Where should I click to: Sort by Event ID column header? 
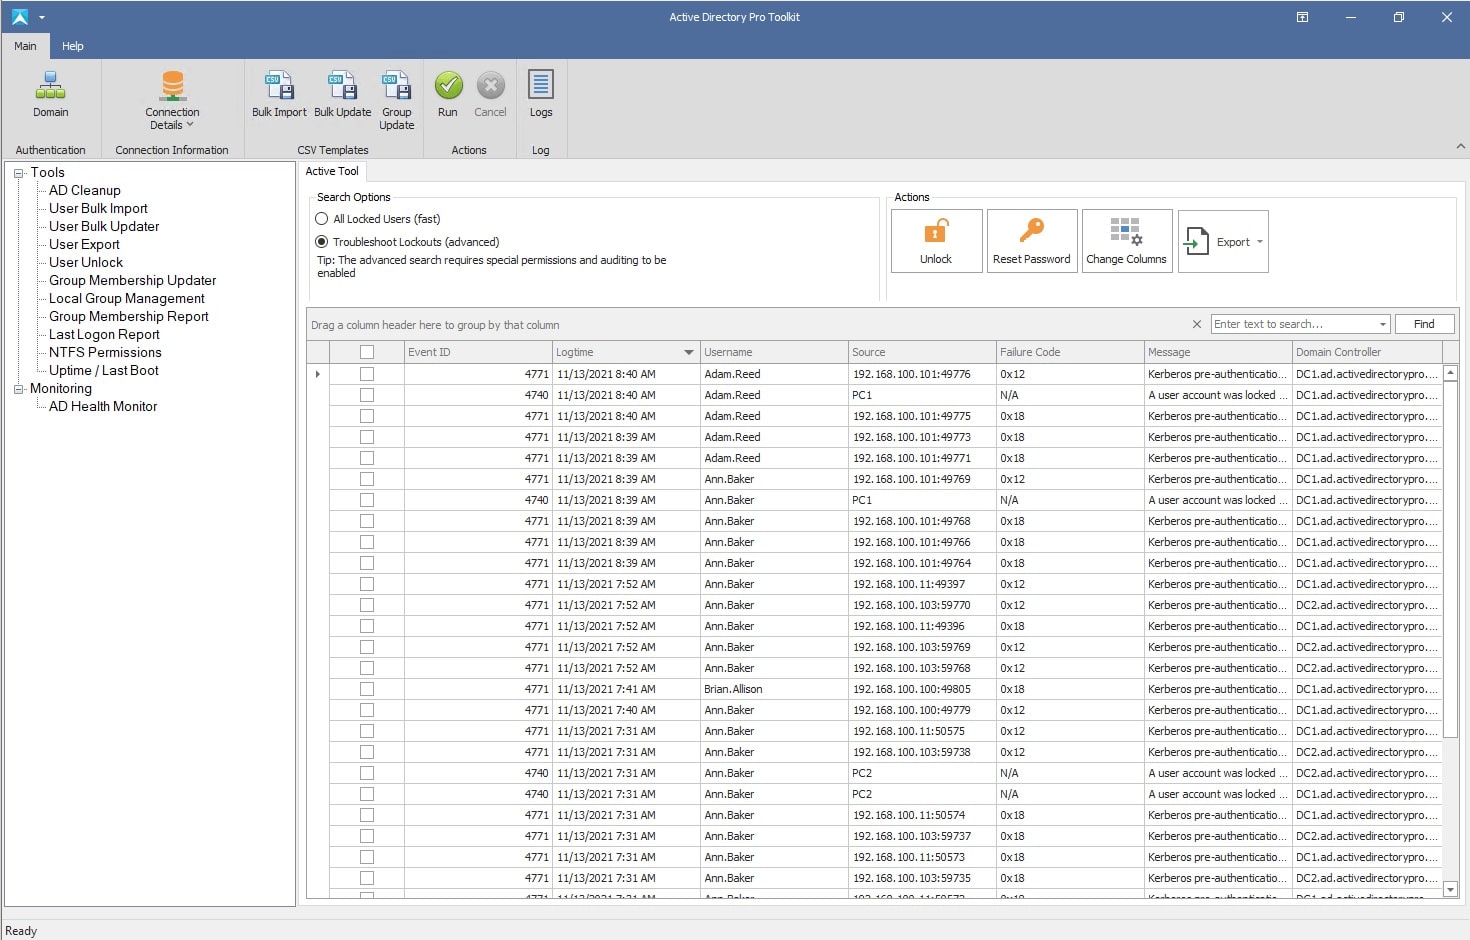point(478,352)
